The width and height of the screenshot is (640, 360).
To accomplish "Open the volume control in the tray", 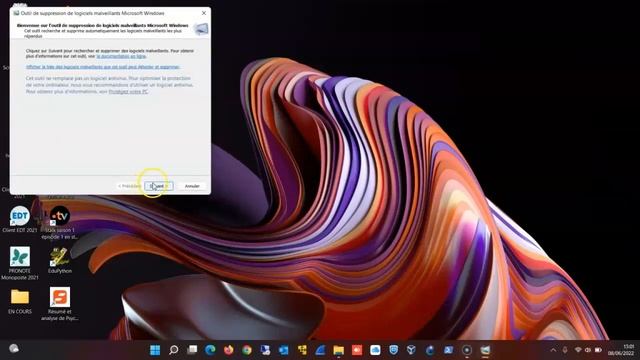I will click(588, 350).
